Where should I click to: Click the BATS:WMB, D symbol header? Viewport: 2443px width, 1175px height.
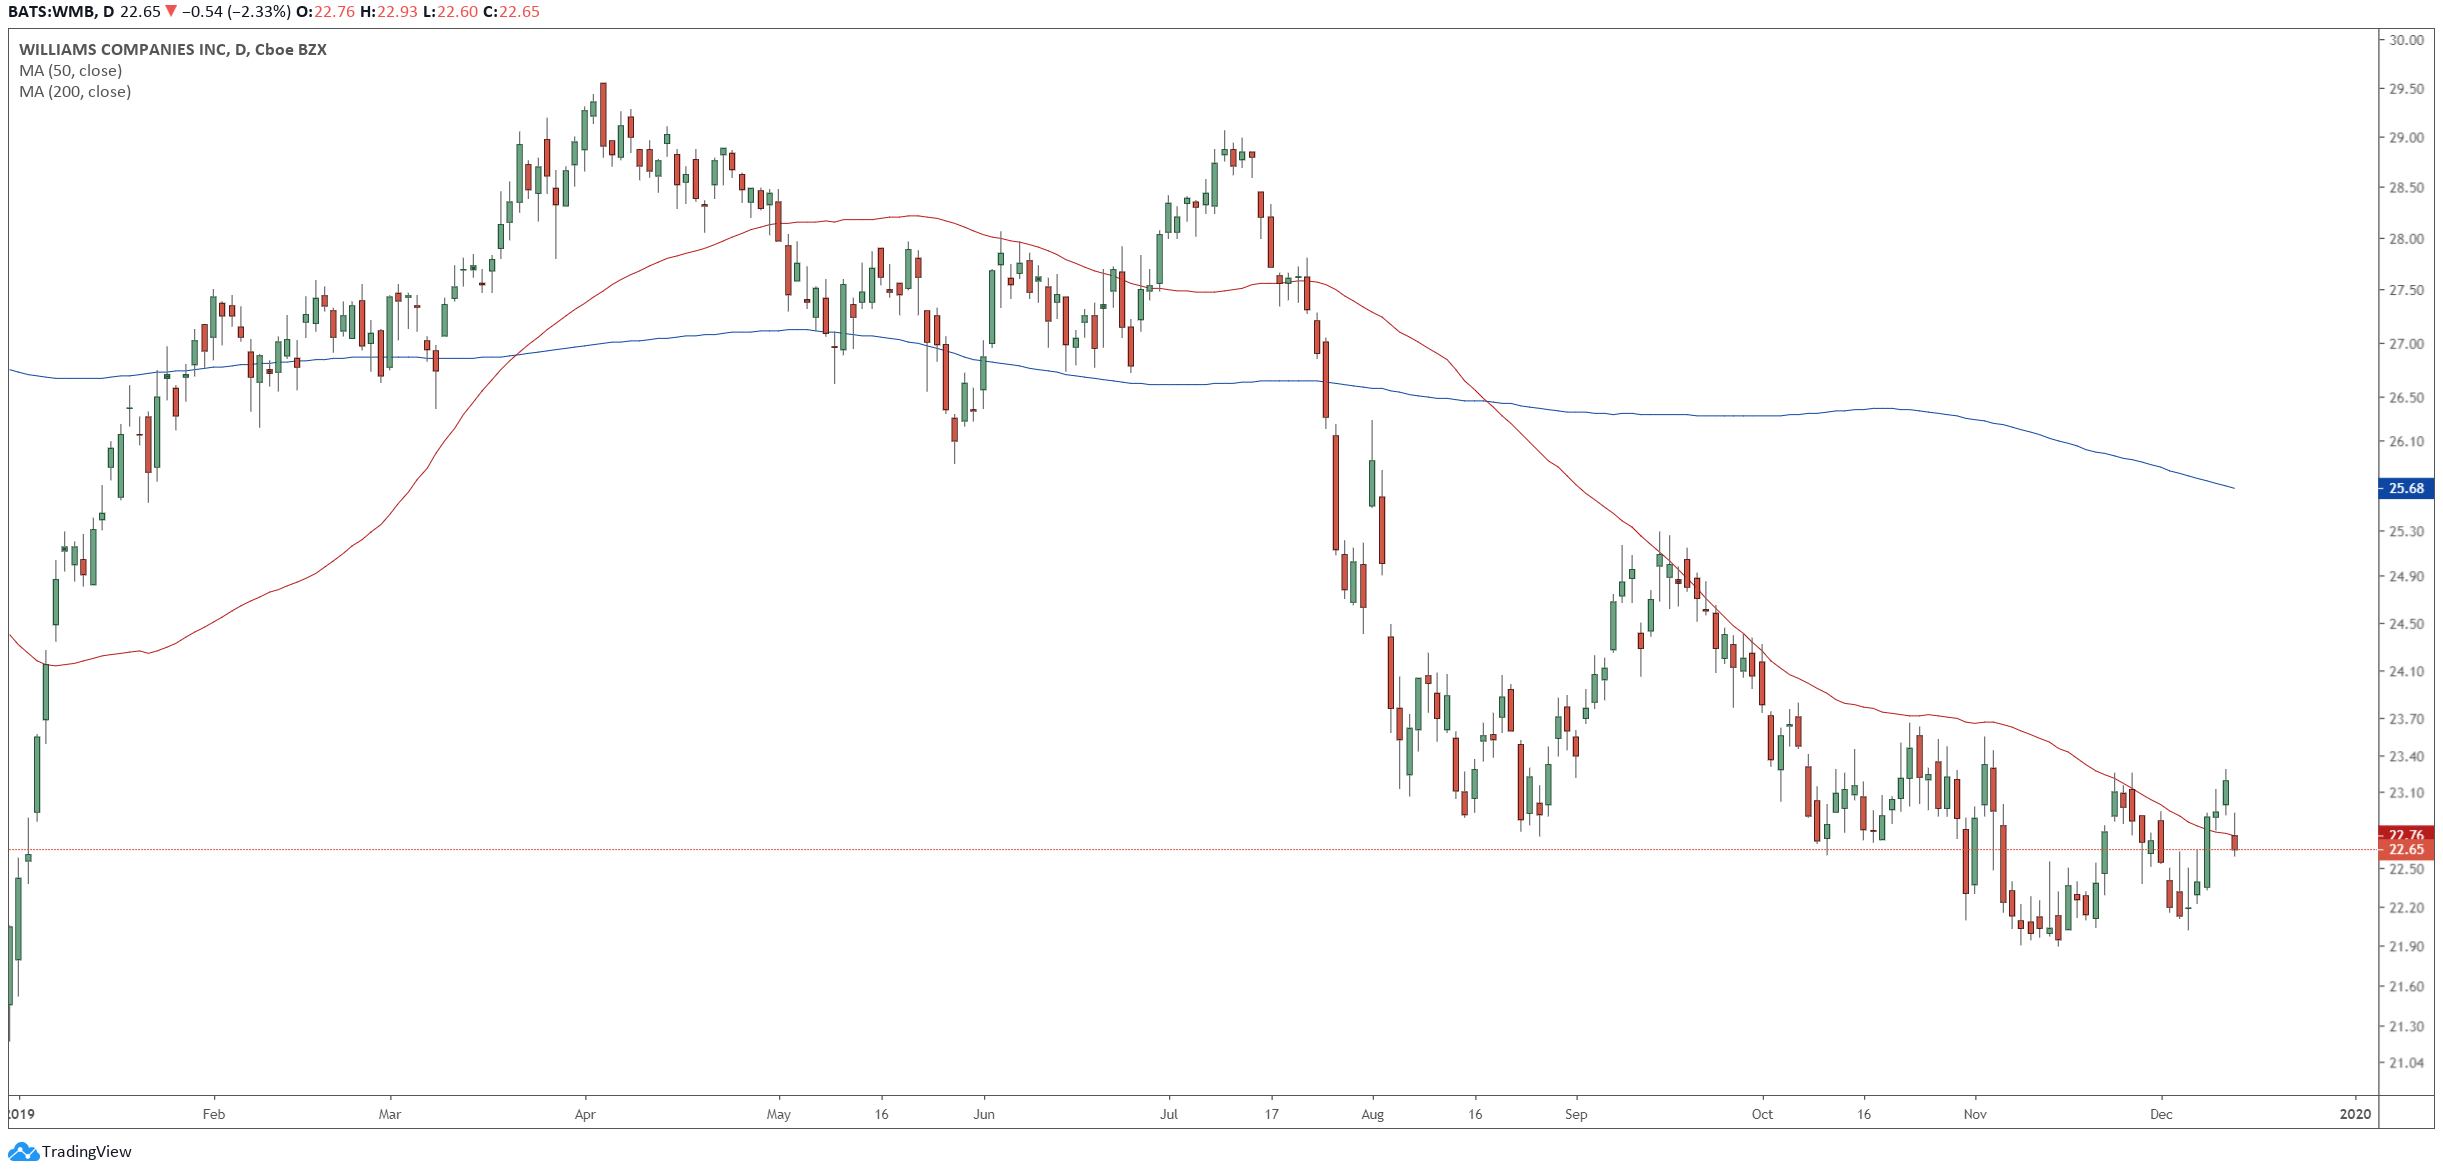[60, 12]
